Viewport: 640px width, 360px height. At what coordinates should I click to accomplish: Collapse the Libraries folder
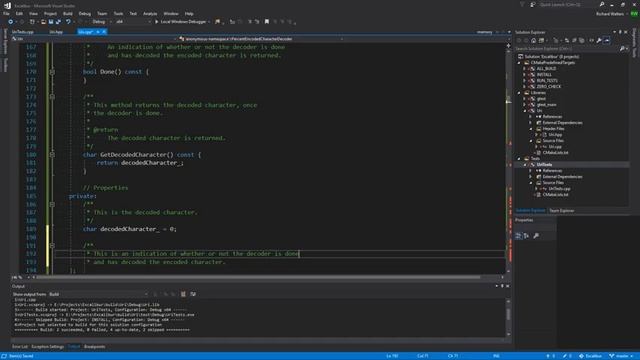519,93
